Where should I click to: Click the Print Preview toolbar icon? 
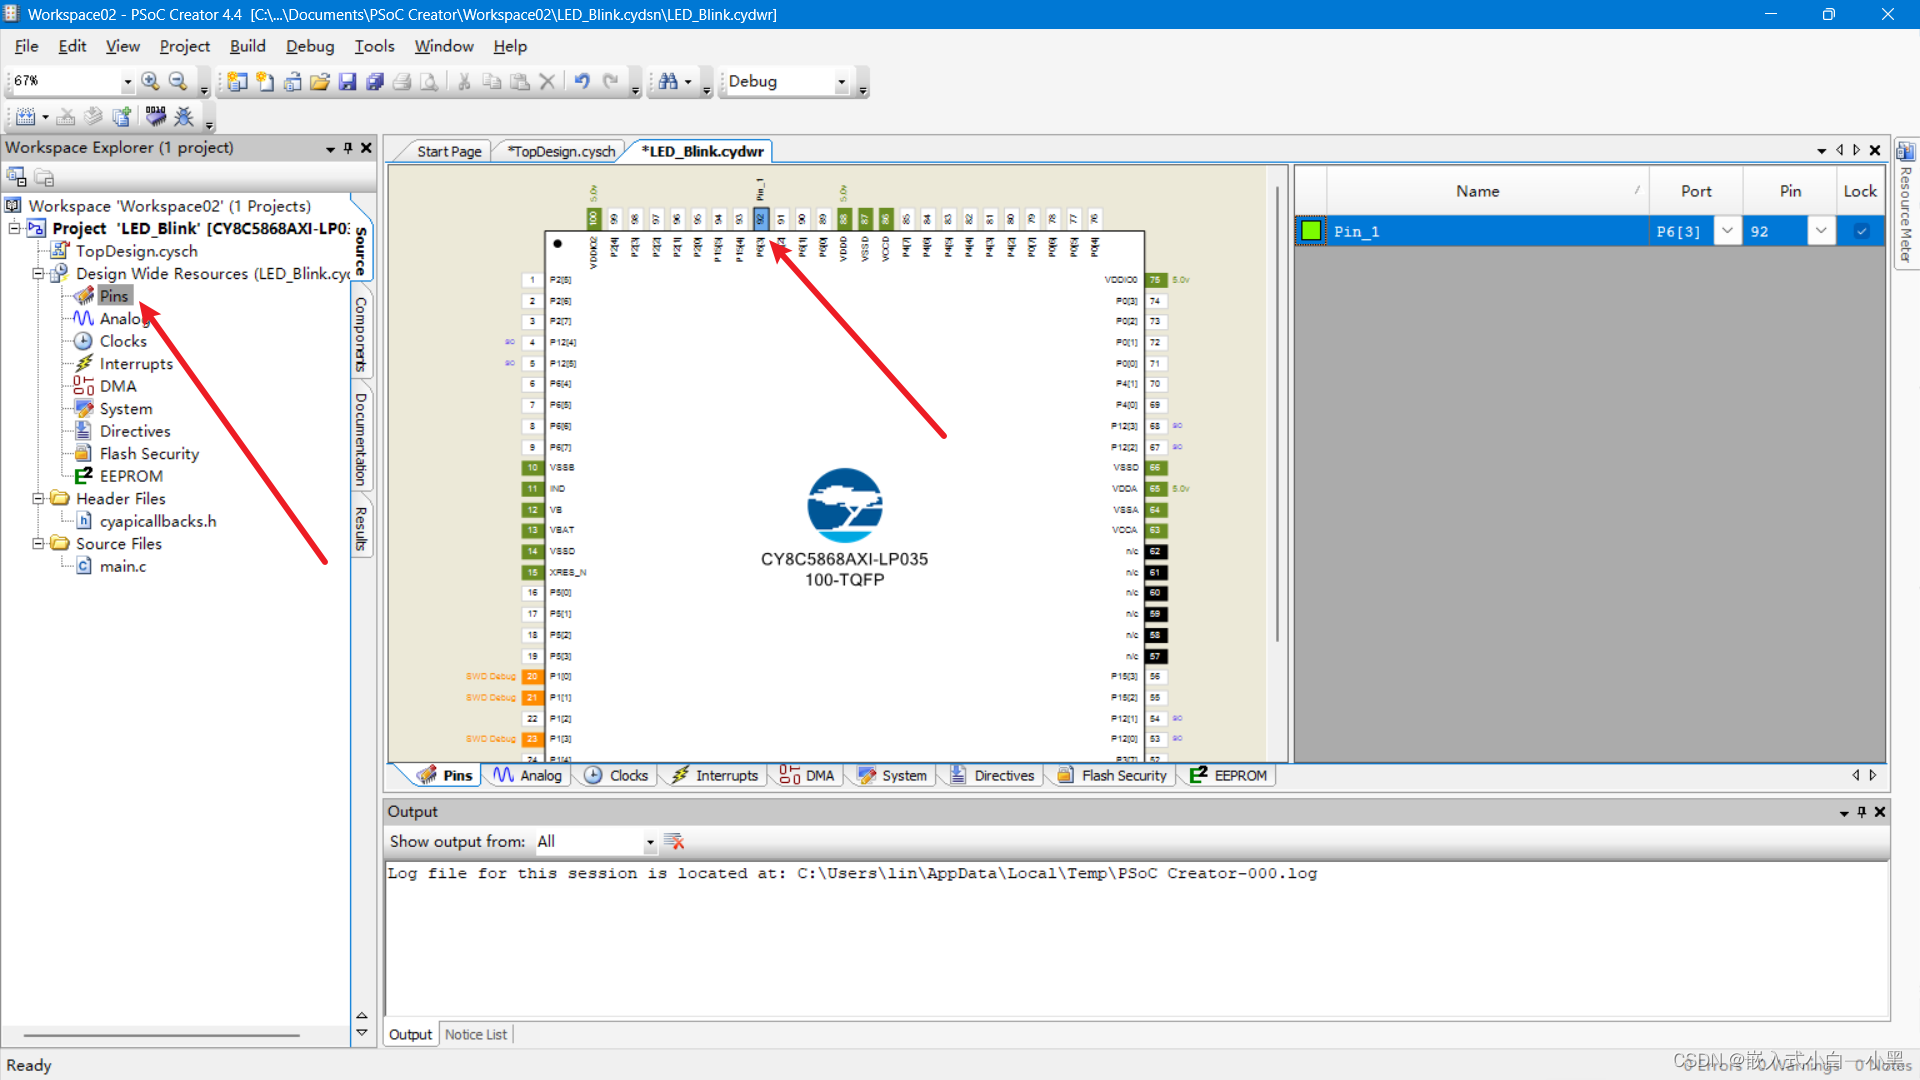pos(429,82)
